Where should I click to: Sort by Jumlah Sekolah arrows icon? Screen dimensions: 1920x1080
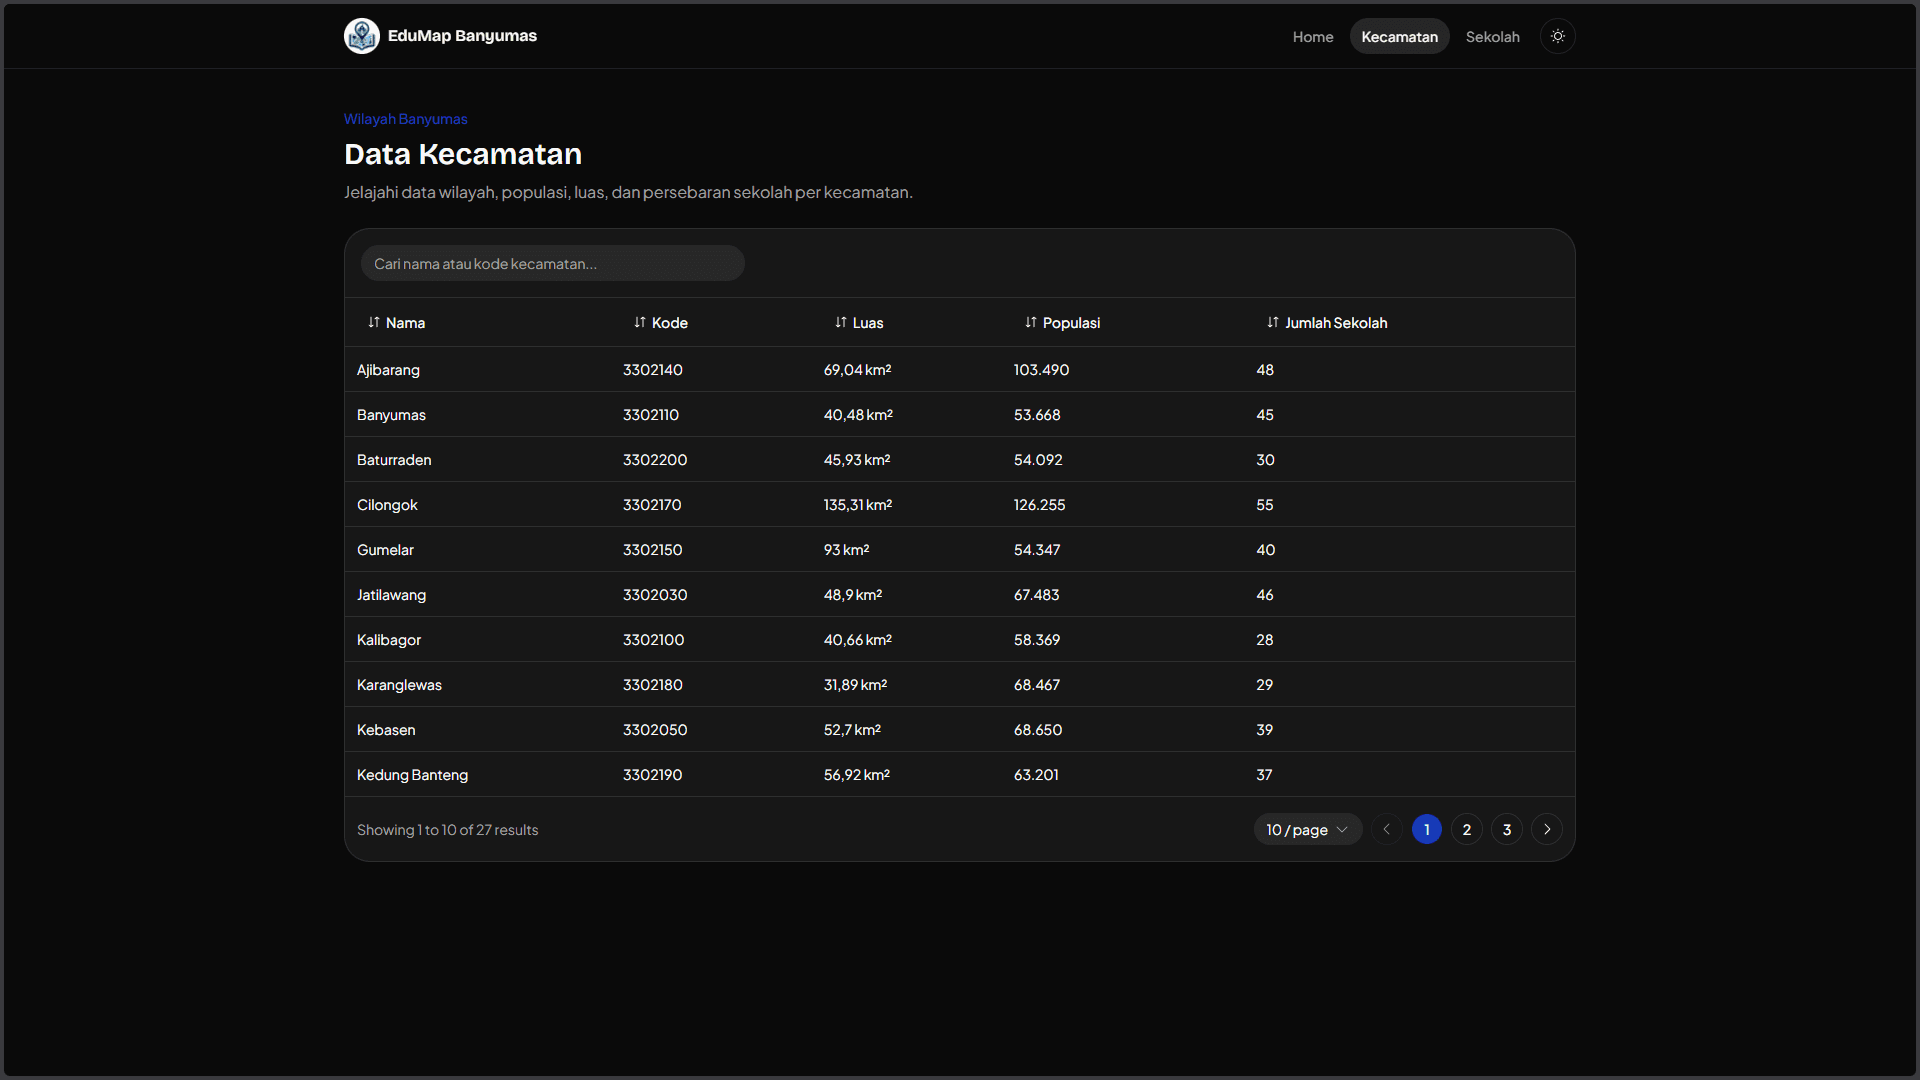click(x=1273, y=322)
